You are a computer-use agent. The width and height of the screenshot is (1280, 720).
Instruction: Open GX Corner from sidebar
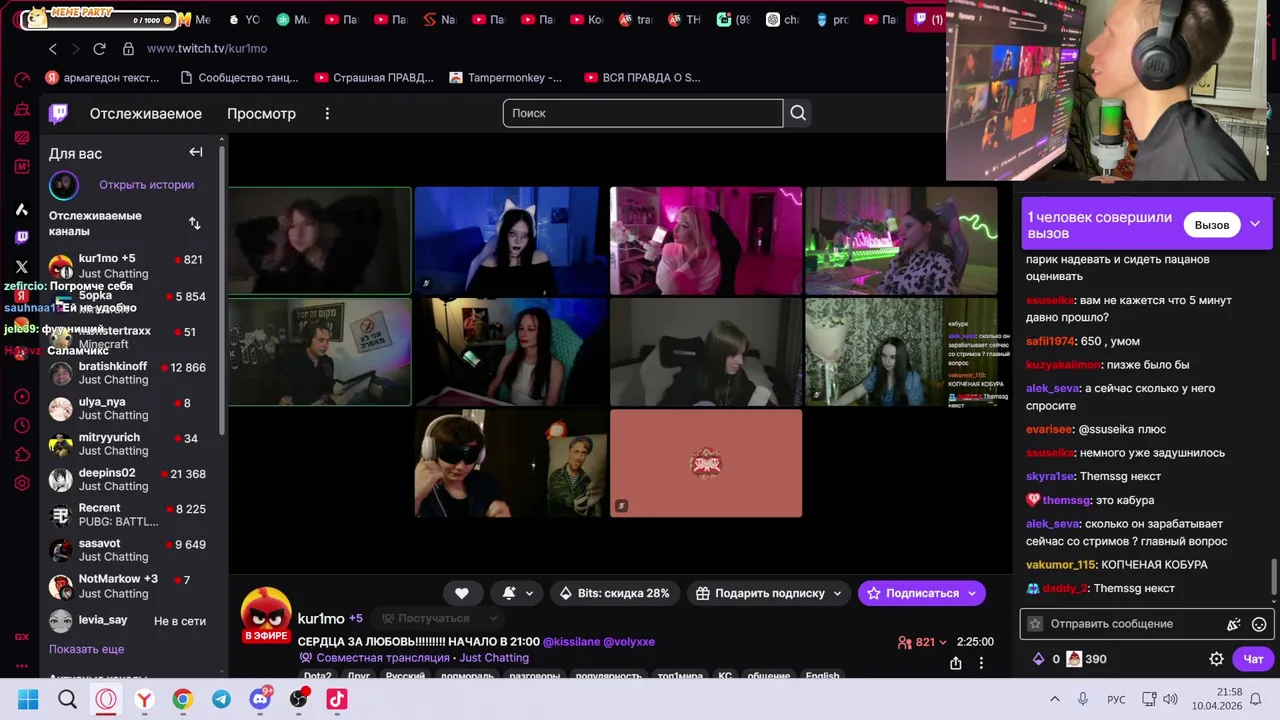(x=22, y=636)
